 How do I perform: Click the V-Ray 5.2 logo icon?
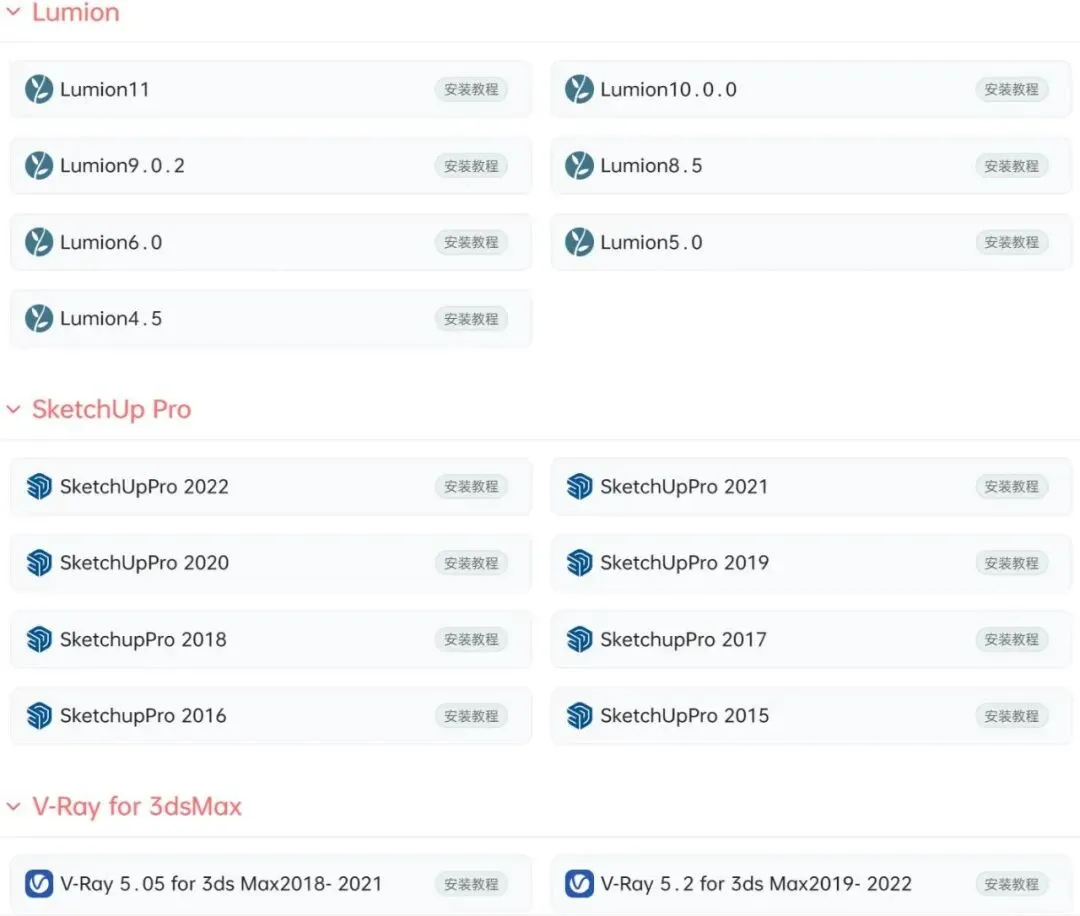tap(579, 884)
